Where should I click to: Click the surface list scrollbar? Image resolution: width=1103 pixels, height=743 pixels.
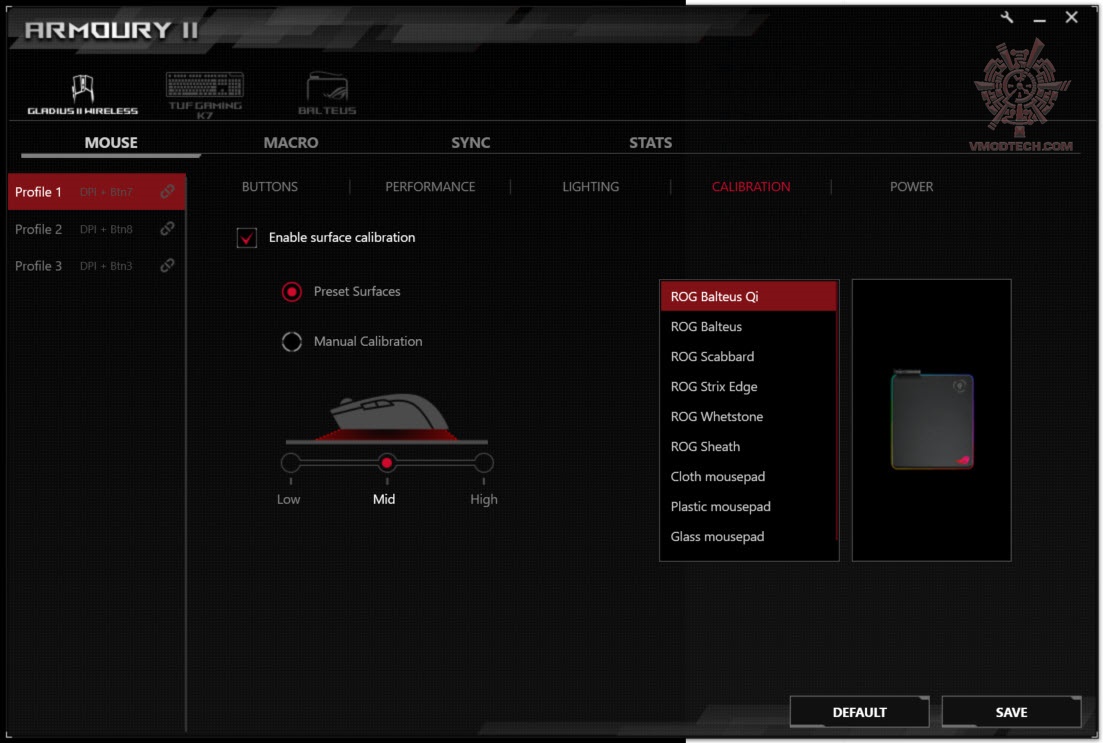(837, 411)
